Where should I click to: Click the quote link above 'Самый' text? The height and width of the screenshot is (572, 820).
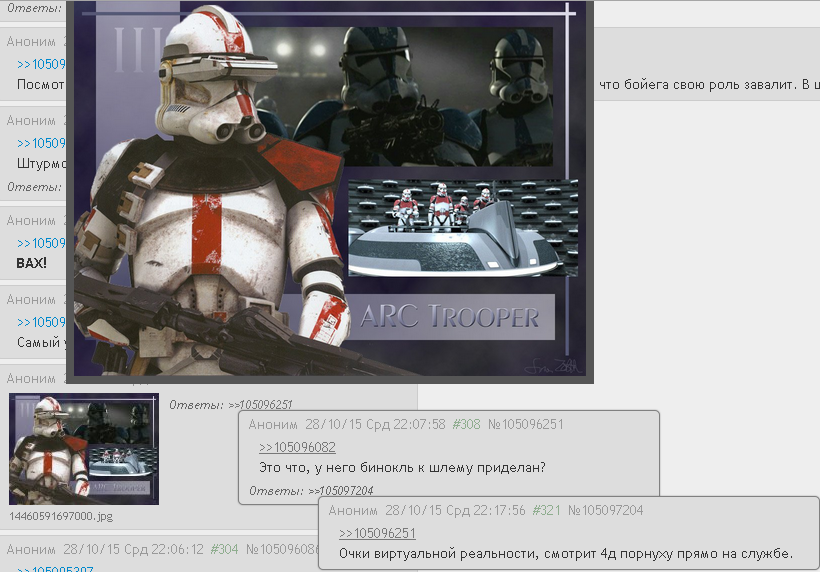point(41,322)
